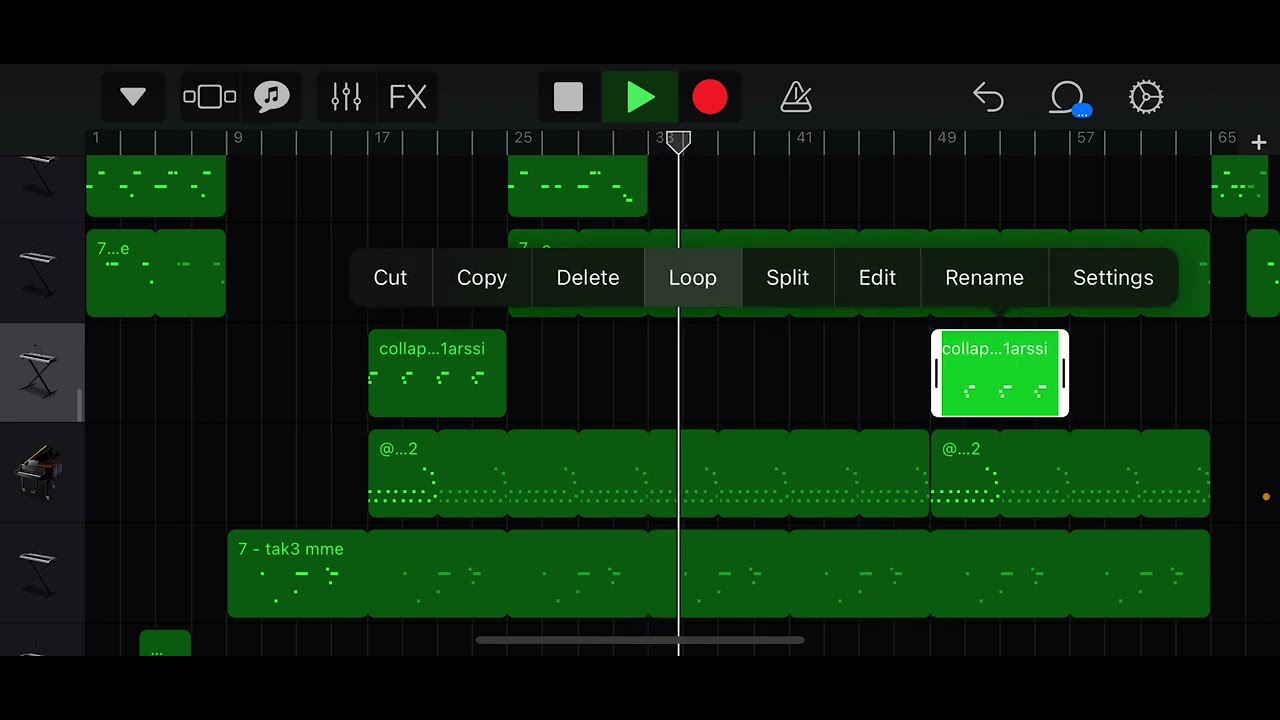Select the second keyboard track icon
The height and width of the screenshot is (720, 1280).
click(x=40, y=272)
